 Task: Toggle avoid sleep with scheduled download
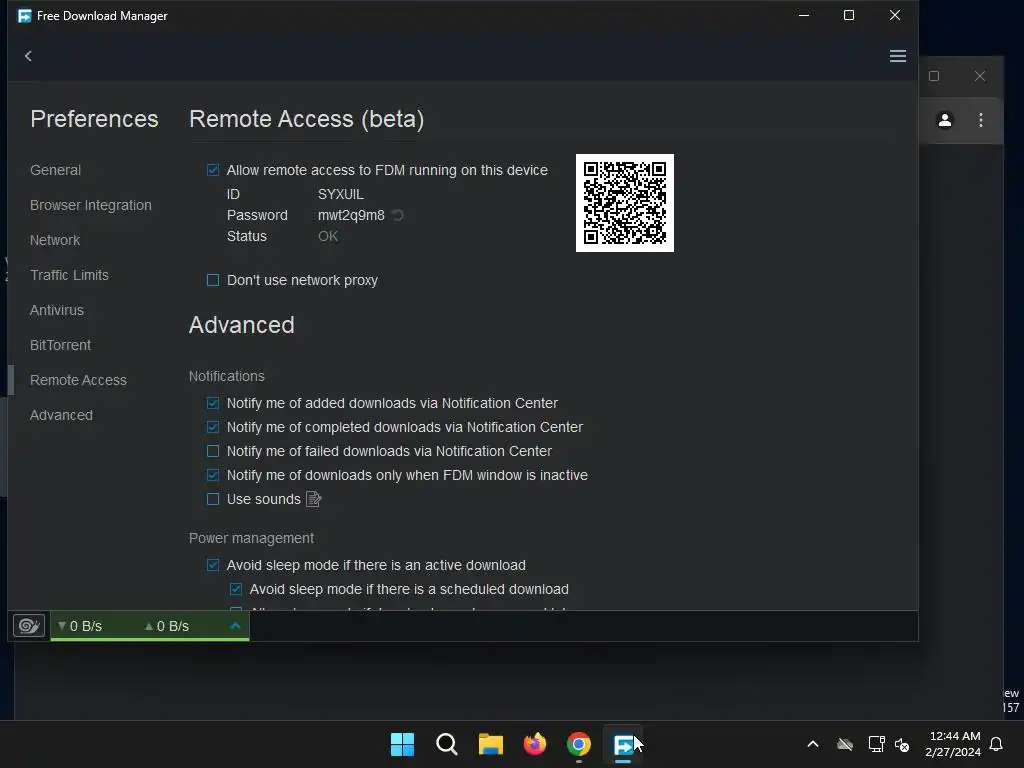pos(236,589)
